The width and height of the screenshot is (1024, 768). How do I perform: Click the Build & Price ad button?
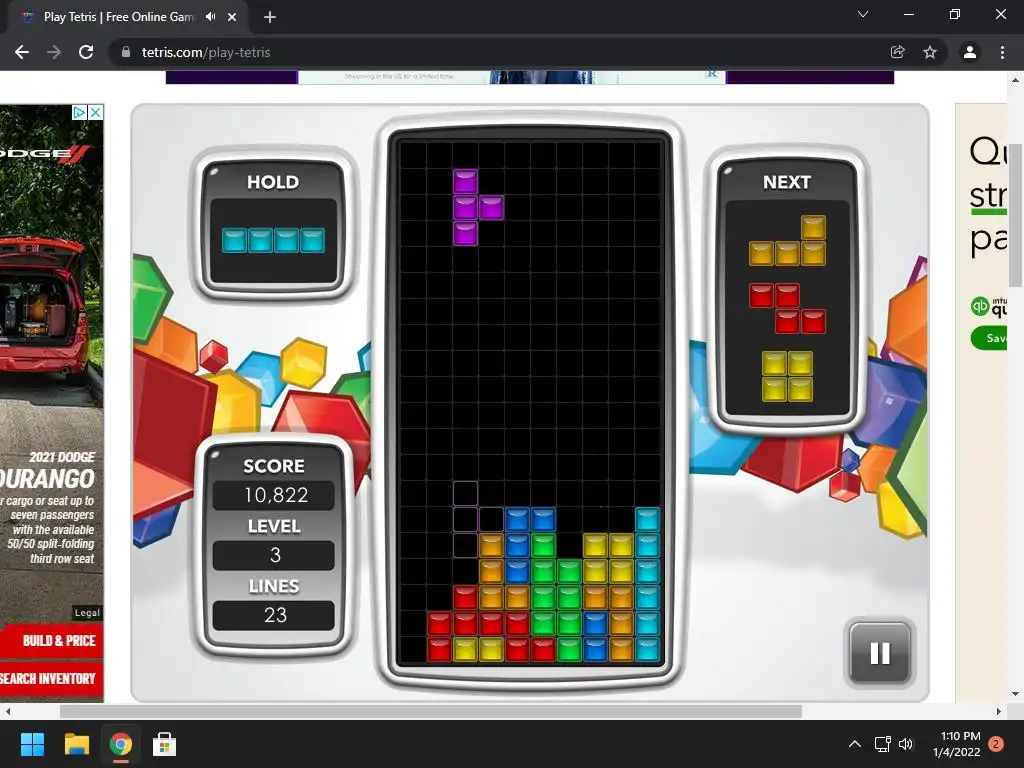point(52,641)
